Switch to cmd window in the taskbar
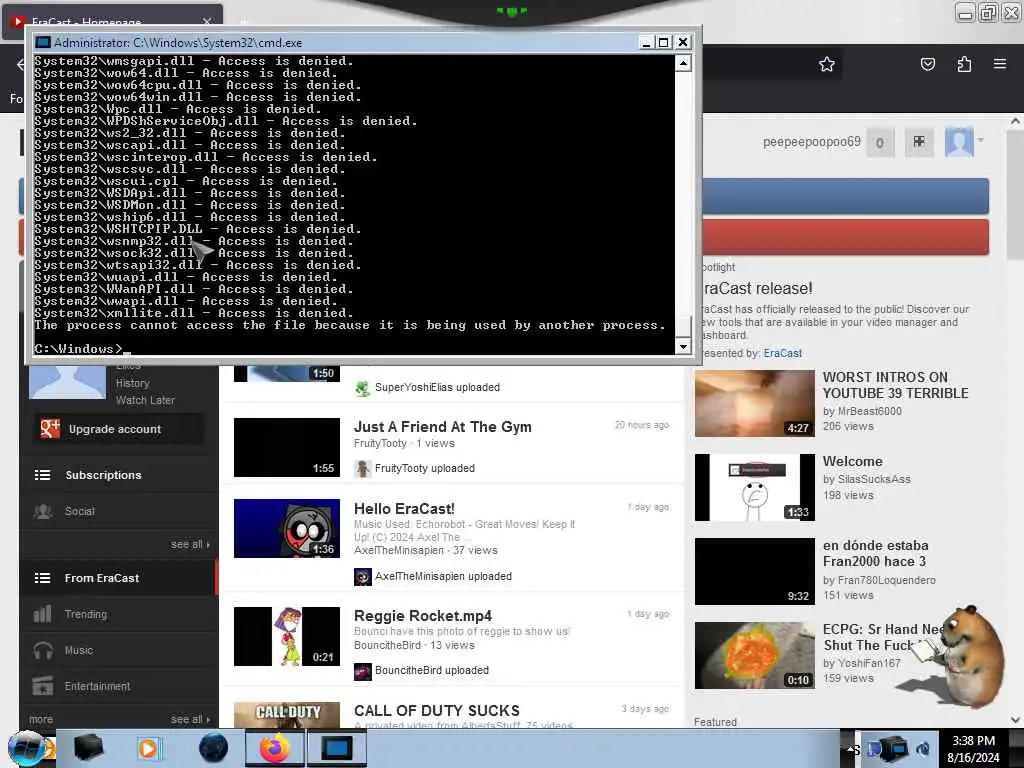The image size is (1024, 768). (x=336, y=748)
